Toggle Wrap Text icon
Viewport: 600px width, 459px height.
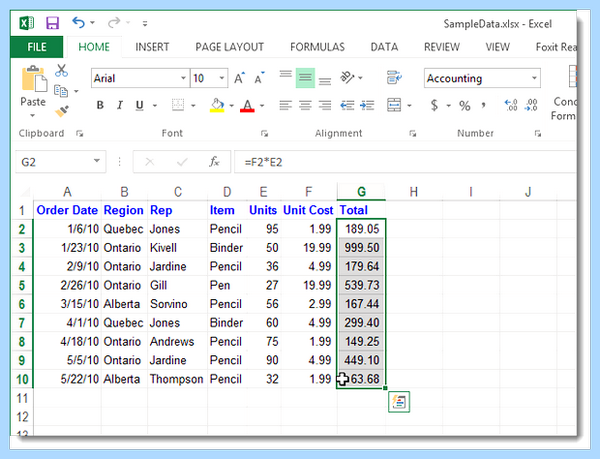coord(394,78)
